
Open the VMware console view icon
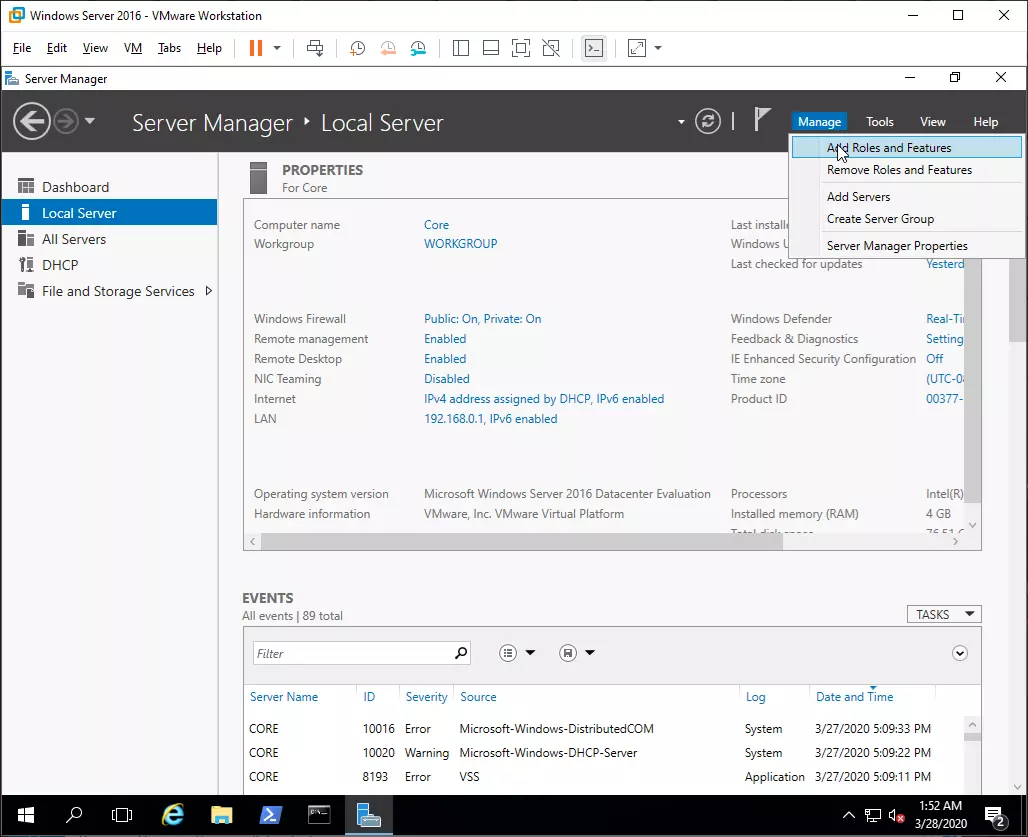click(x=594, y=48)
